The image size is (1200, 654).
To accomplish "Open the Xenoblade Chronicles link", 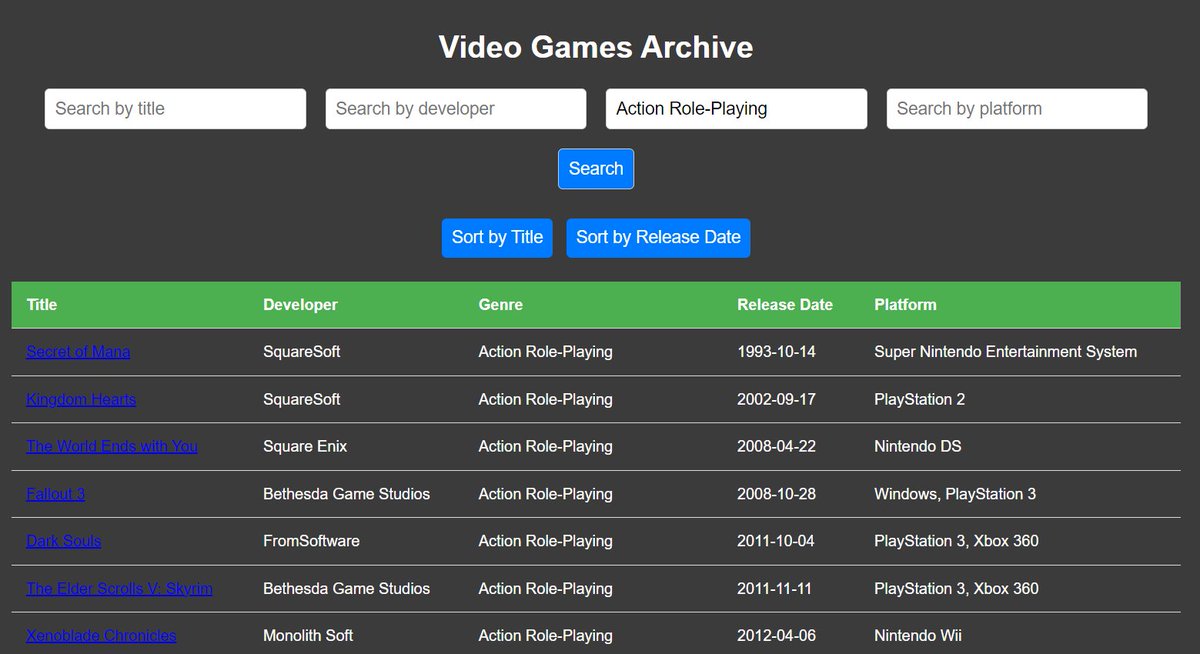I will point(101,635).
